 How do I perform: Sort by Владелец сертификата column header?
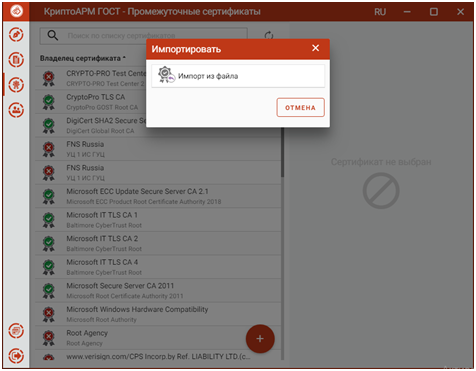[x=83, y=58]
